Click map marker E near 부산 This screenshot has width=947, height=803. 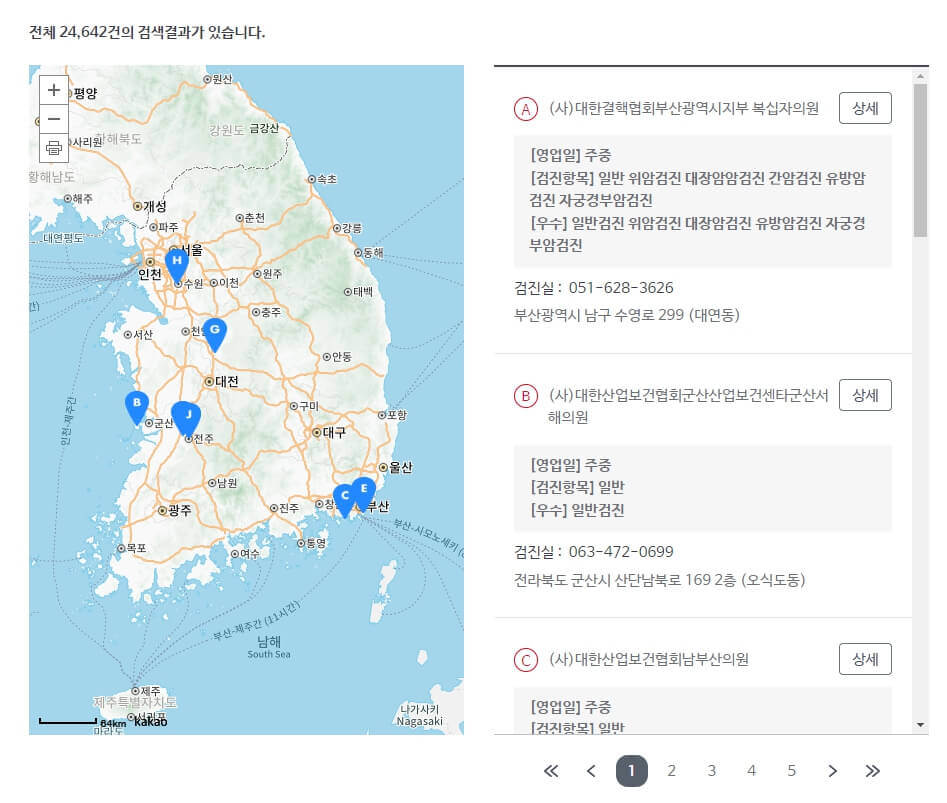(x=363, y=489)
